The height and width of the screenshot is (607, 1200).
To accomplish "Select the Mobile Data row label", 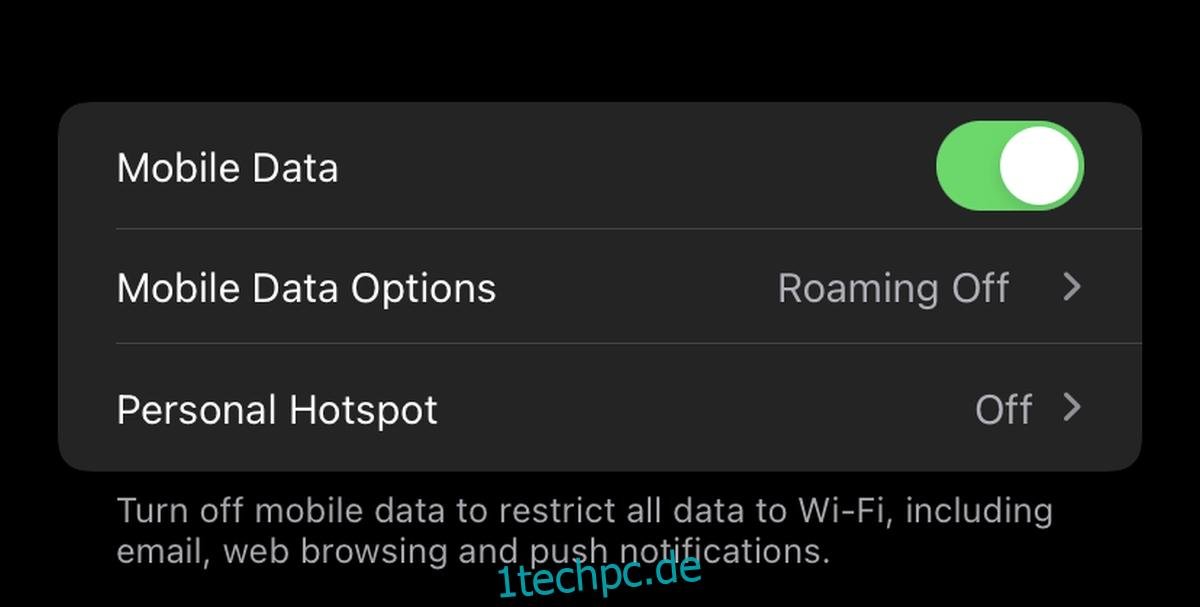I will point(228,168).
